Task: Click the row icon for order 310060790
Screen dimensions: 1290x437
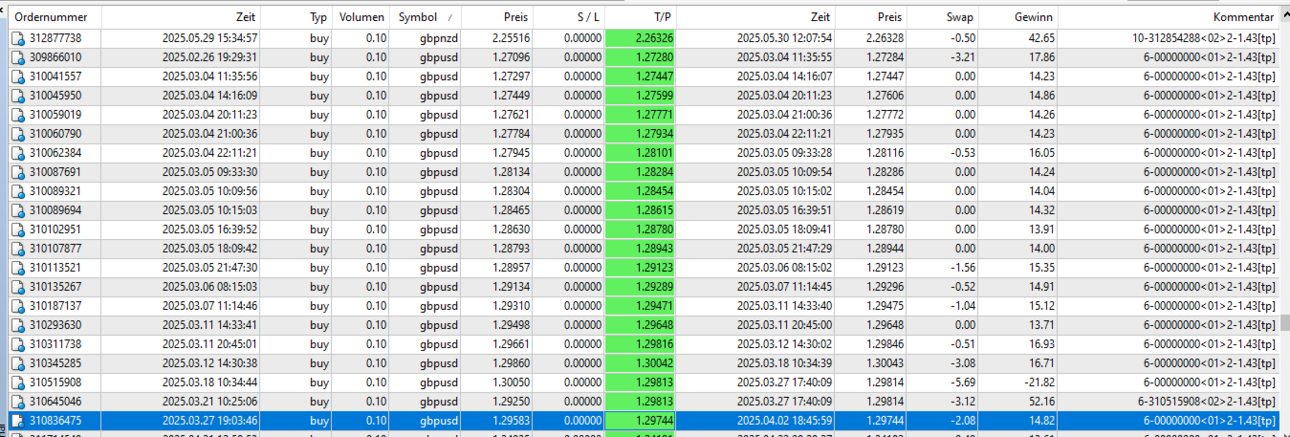Action: tap(18, 134)
